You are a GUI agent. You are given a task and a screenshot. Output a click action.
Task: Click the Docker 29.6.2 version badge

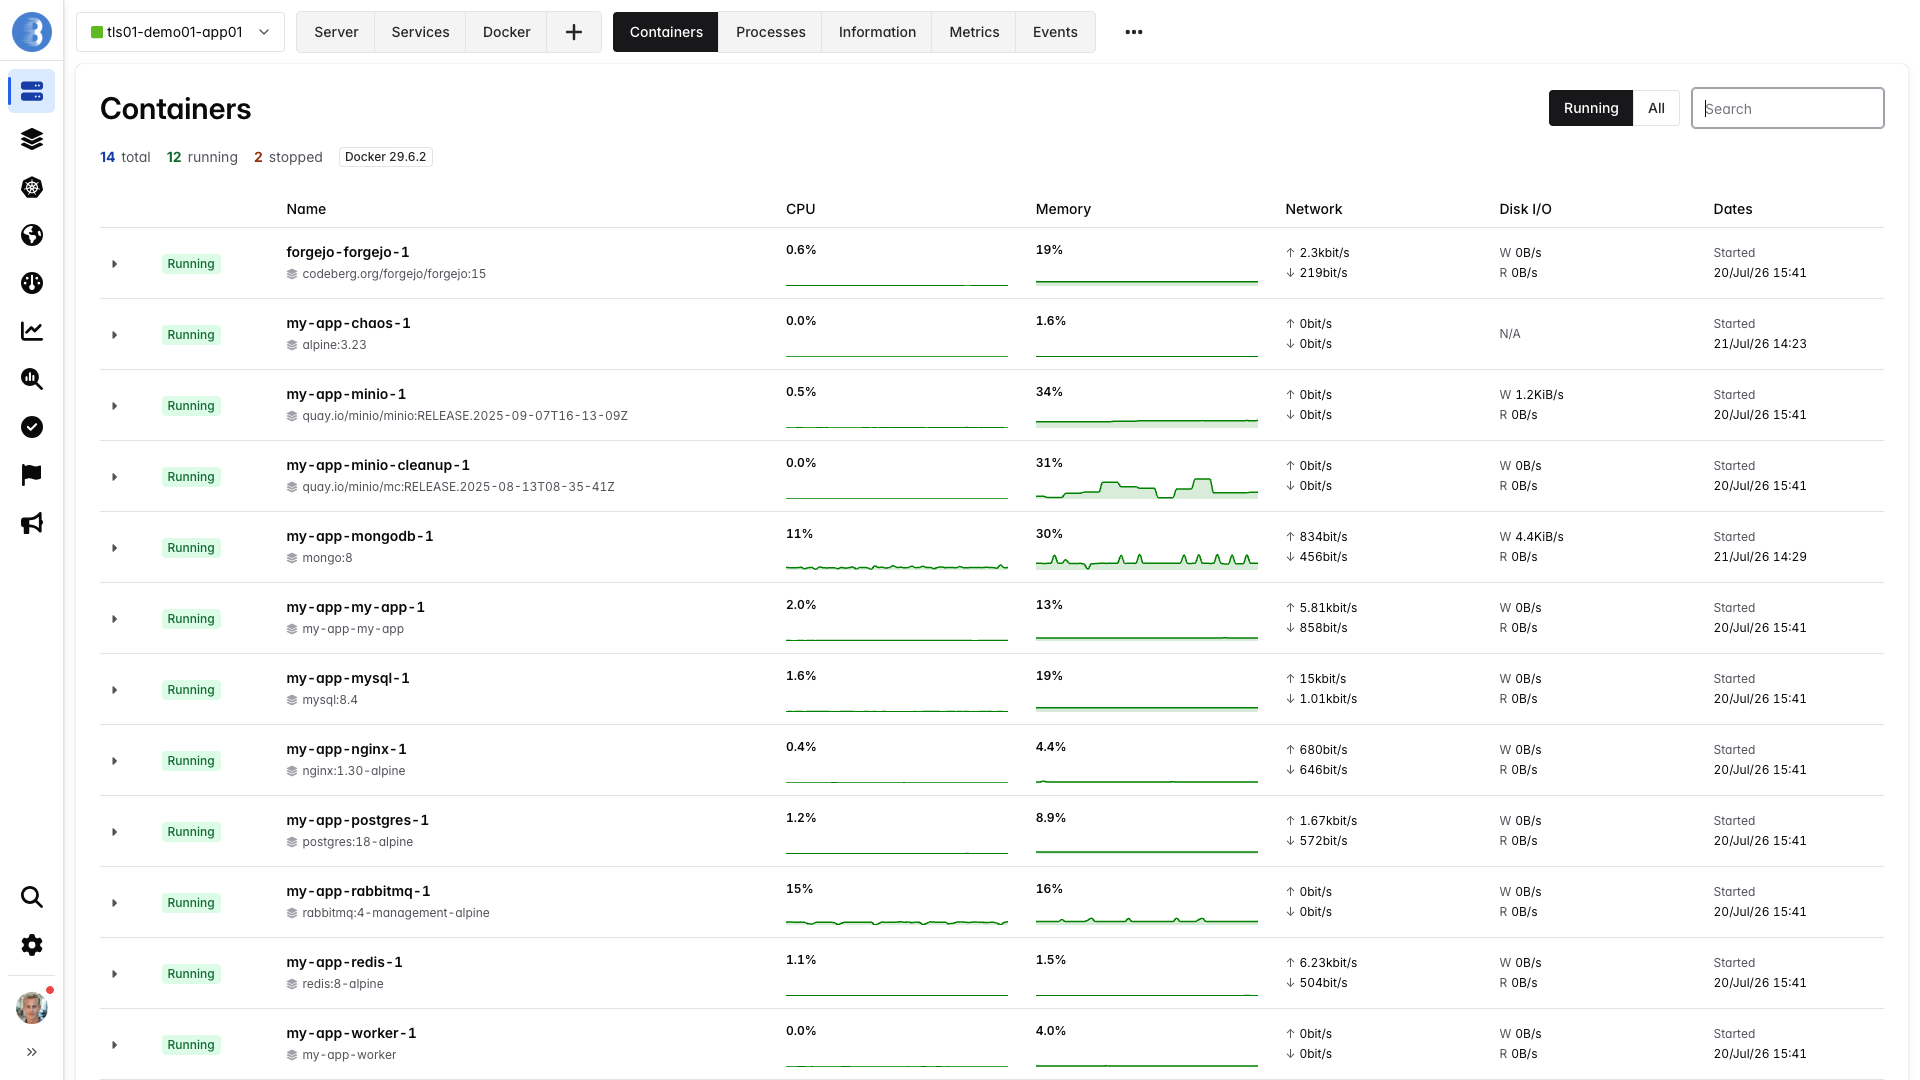385,157
